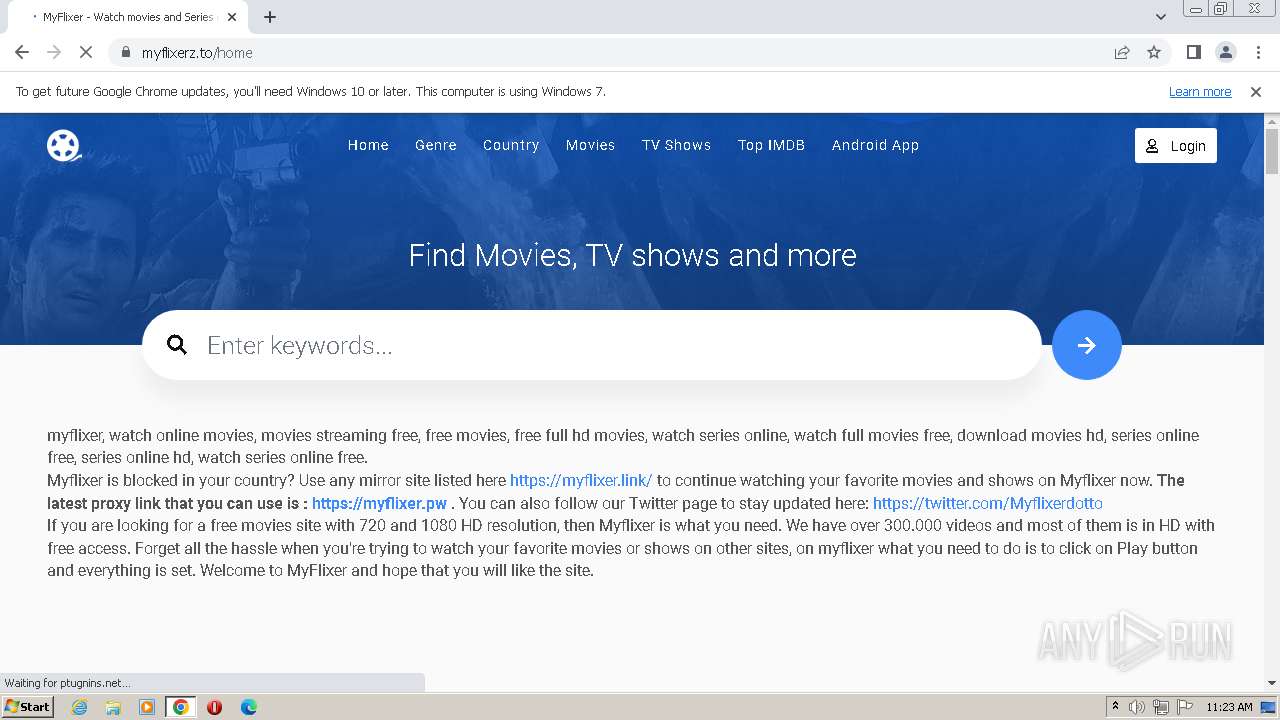
Task: Open the Home menu item
Action: point(368,145)
